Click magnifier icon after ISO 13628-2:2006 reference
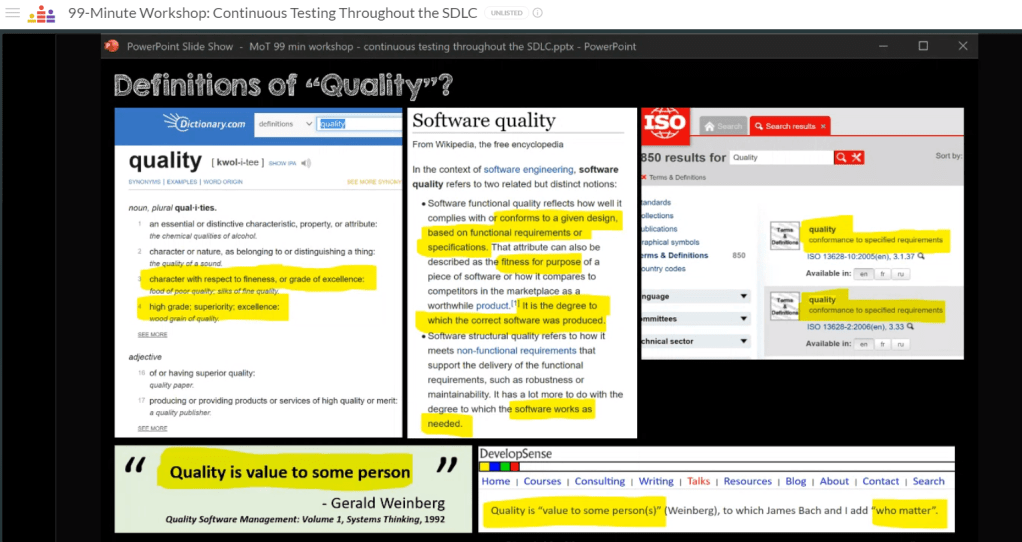This screenshot has height=542, width=1022. (x=911, y=327)
